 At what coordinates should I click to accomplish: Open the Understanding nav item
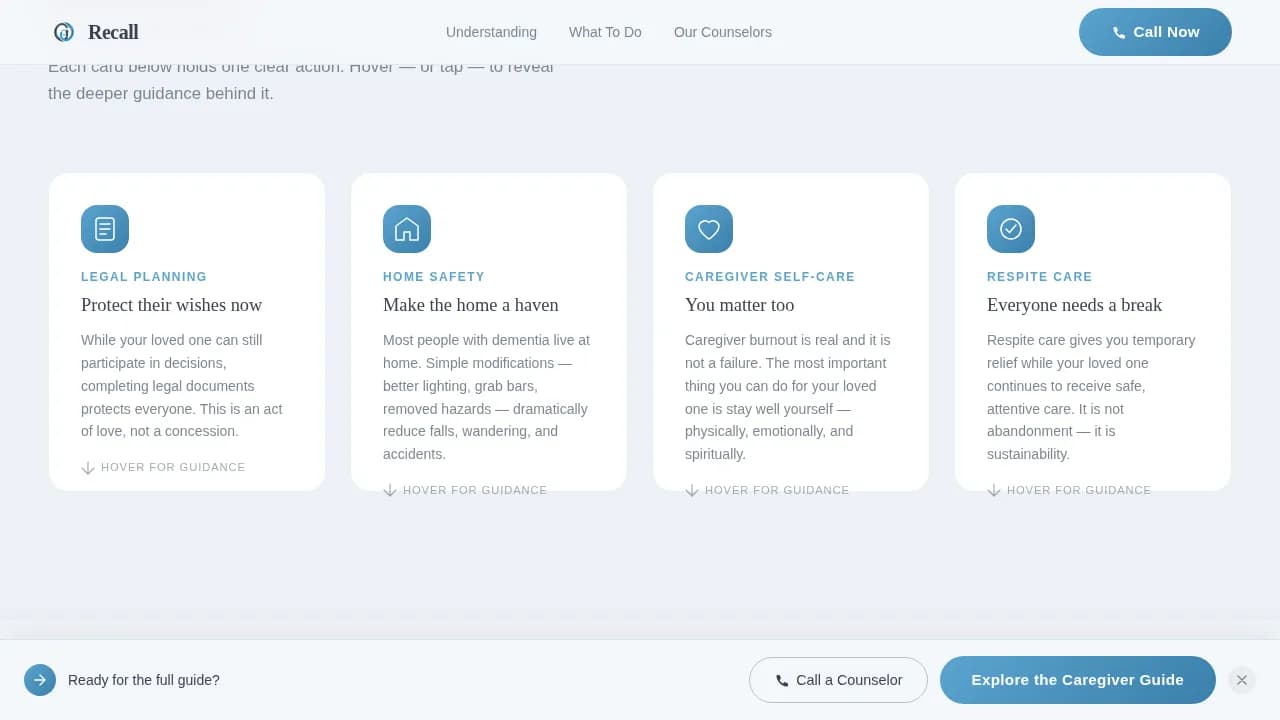coord(491,32)
